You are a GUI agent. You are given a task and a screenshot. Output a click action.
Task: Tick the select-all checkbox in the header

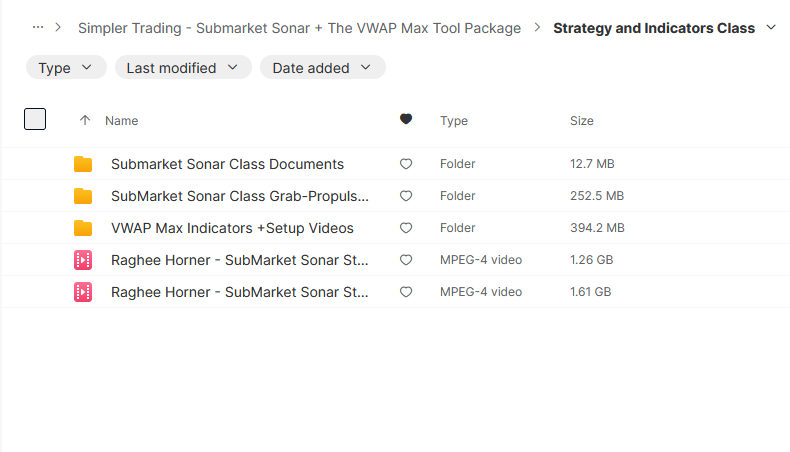tap(35, 120)
